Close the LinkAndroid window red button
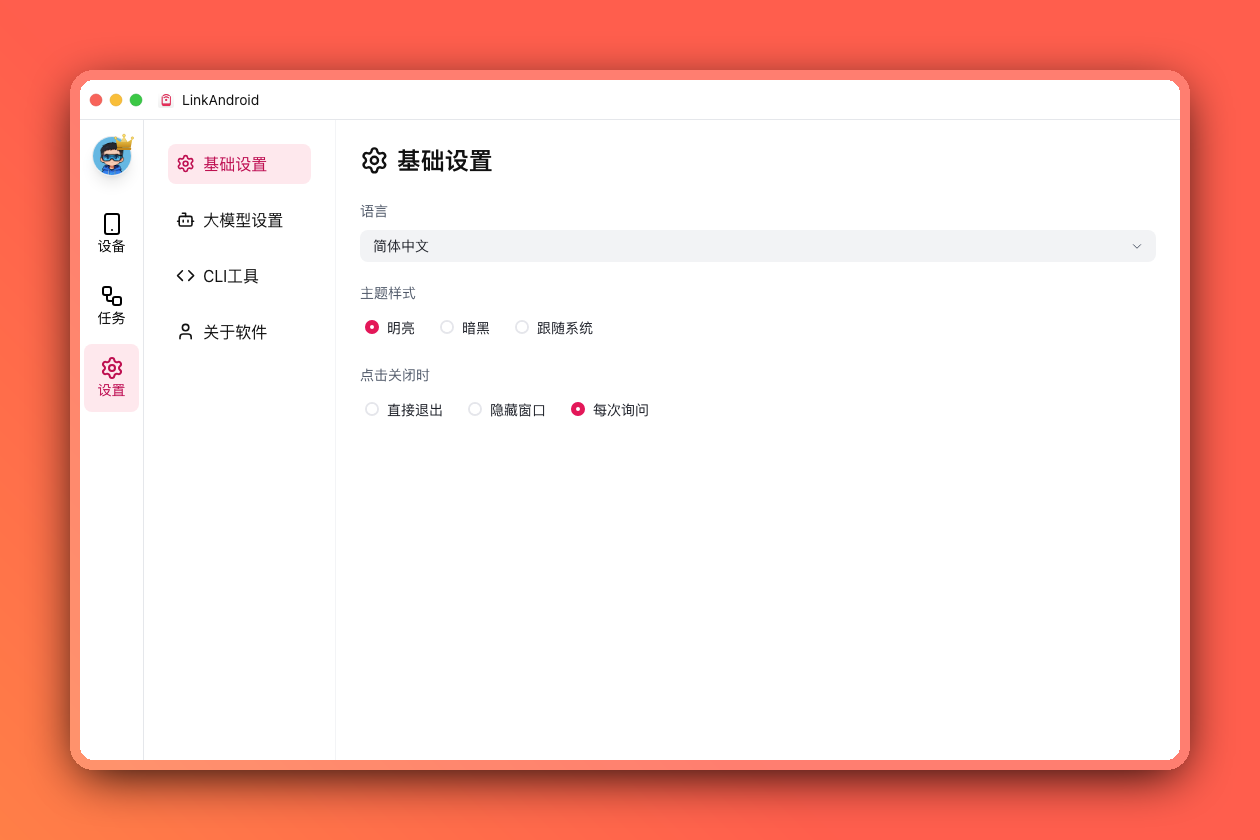The image size is (1260, 840). (x=96, y=100)
